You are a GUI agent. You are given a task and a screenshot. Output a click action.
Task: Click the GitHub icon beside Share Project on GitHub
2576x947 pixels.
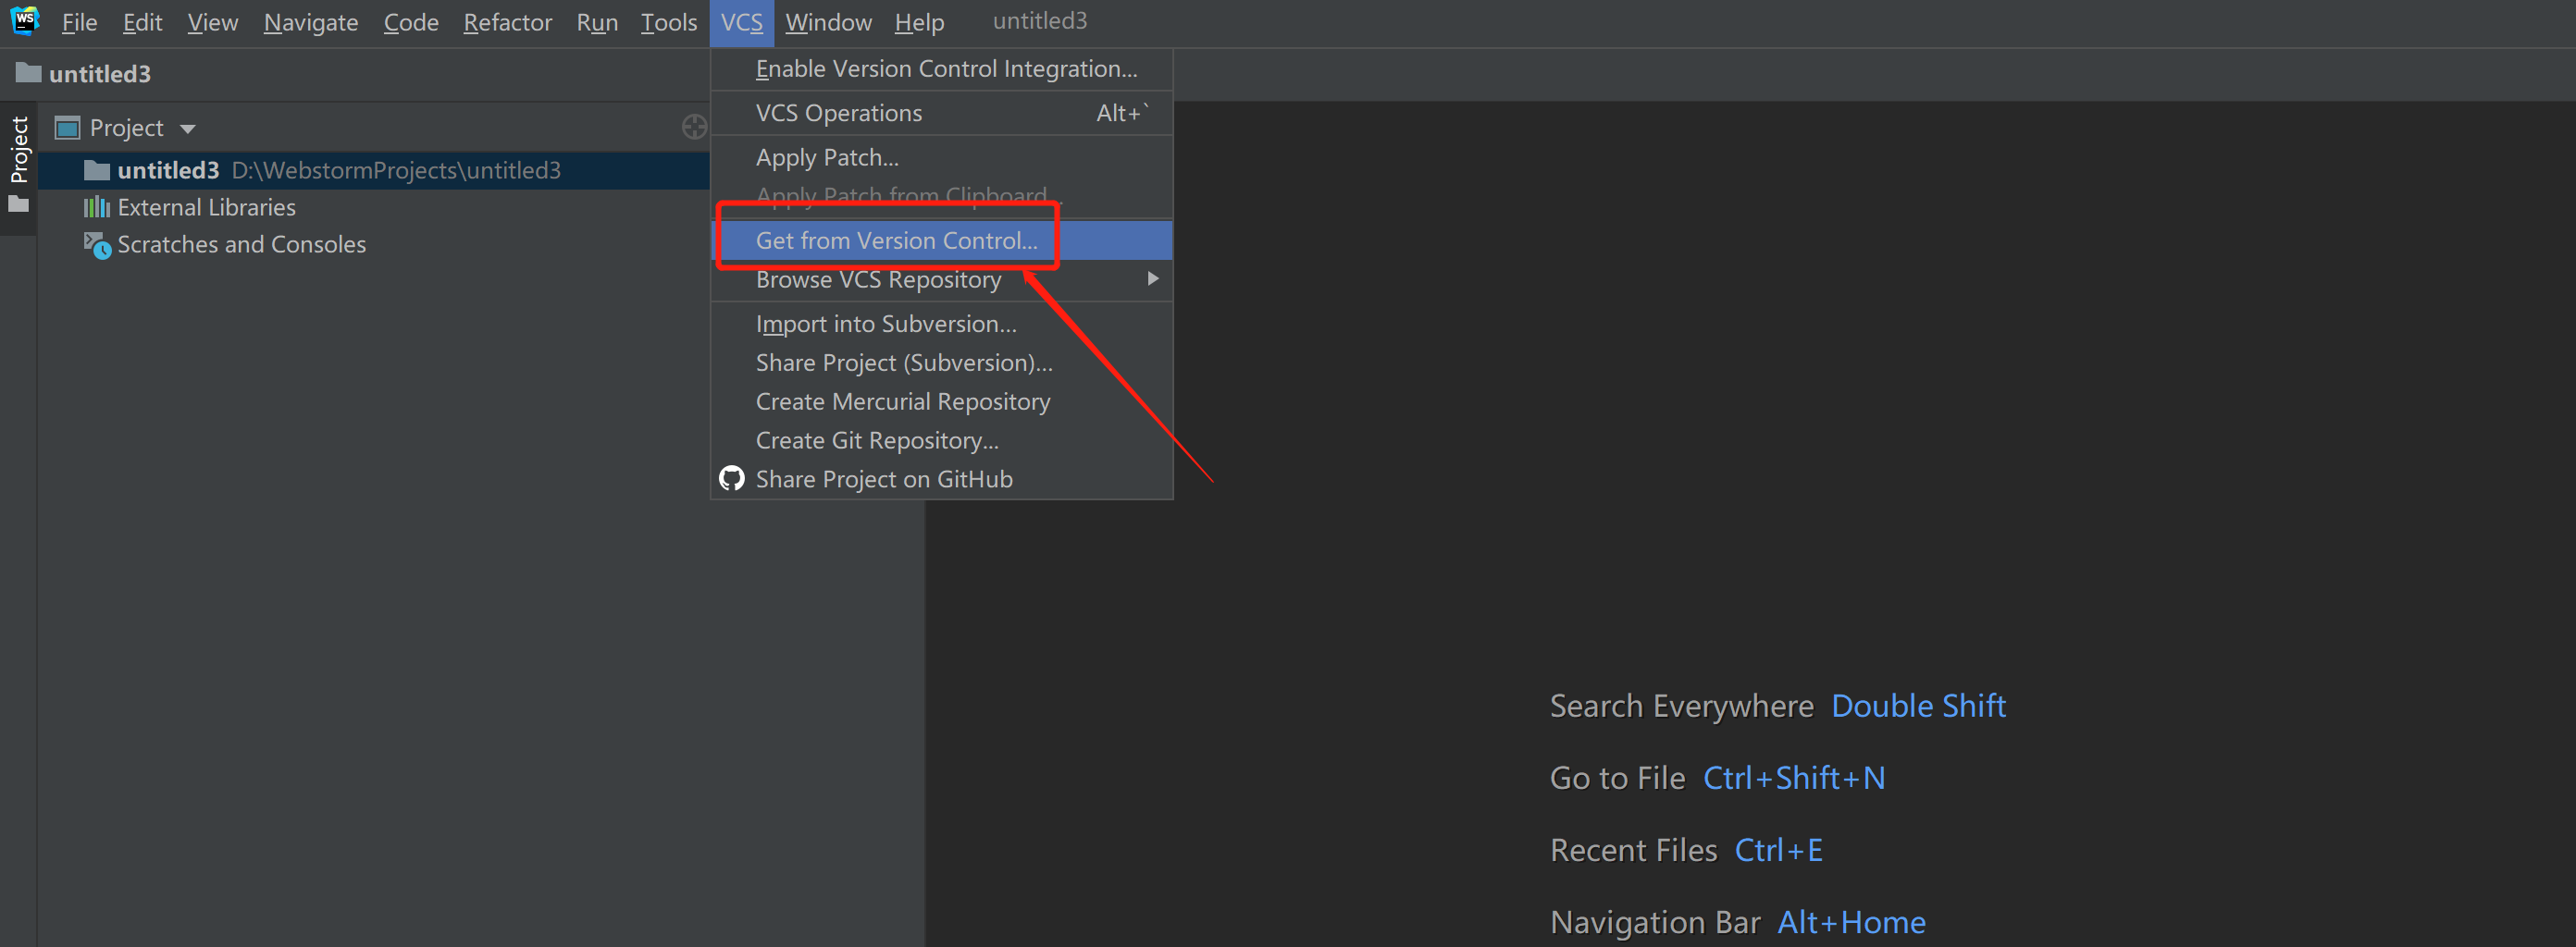tap(731, 478)
